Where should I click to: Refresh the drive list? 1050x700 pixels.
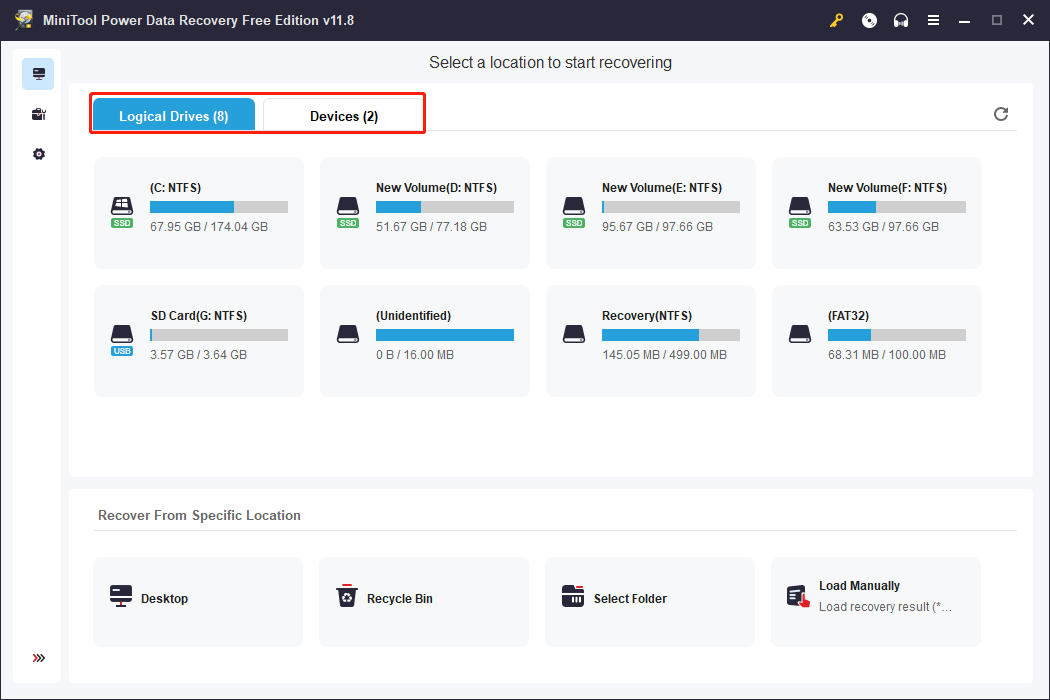1001,114
